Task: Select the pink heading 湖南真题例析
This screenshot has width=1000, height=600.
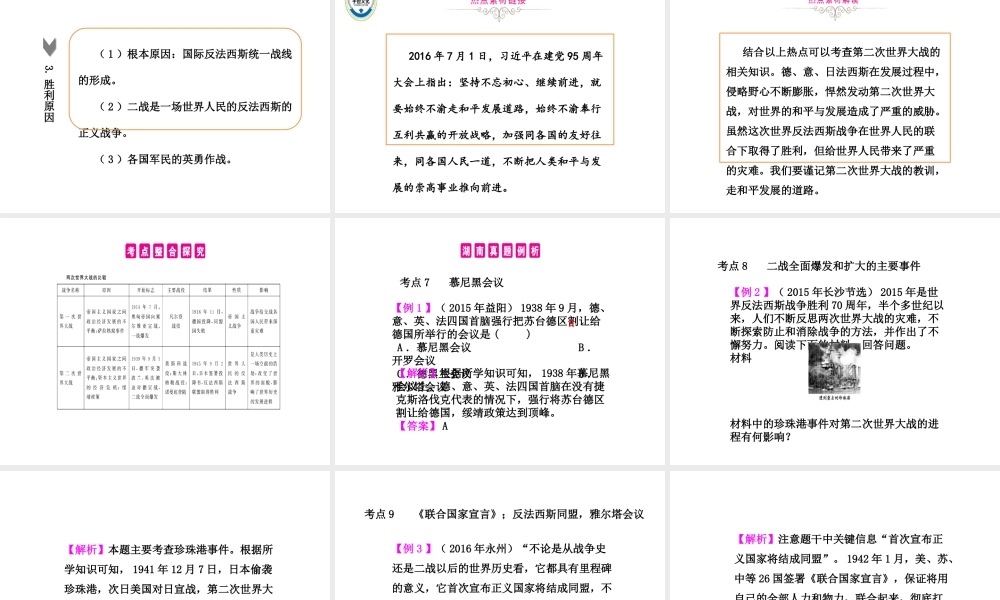Action: (x=500, y=251)
